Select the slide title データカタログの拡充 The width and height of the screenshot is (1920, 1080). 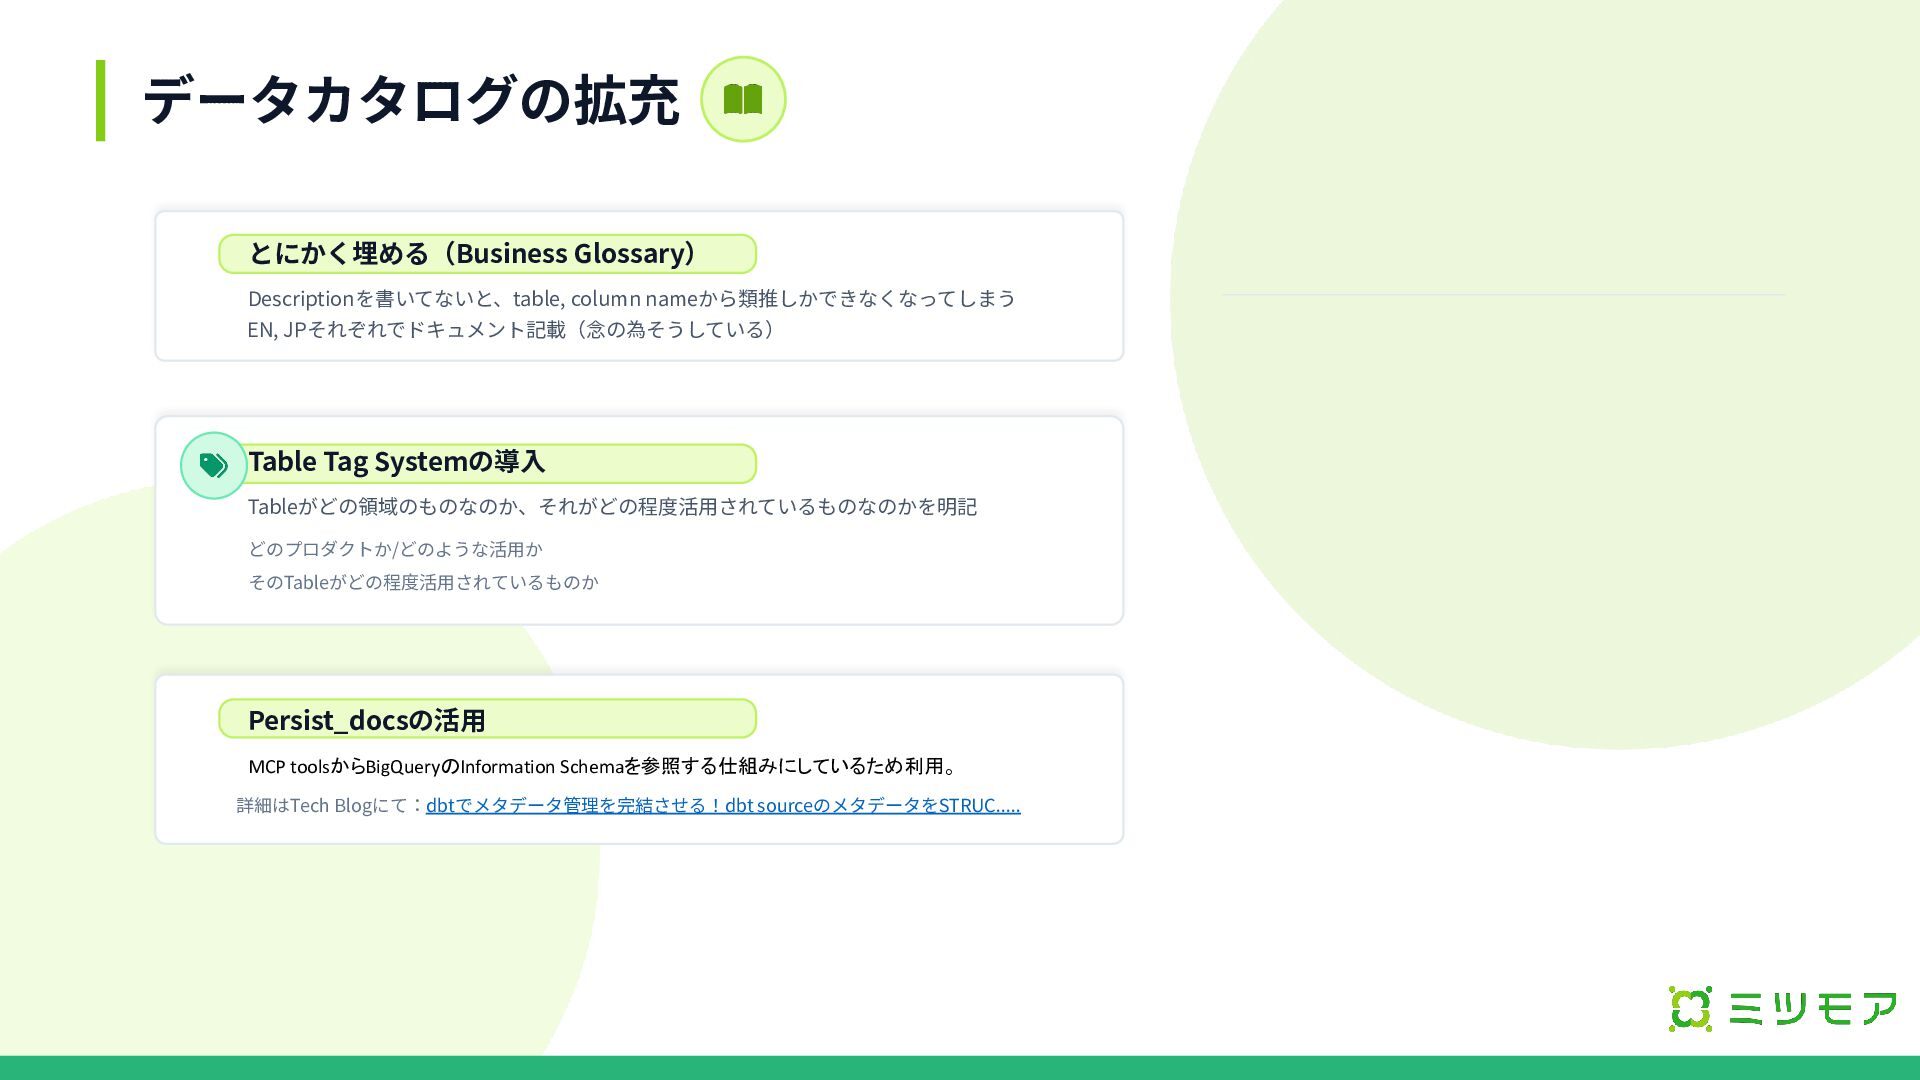pos(411,100)
